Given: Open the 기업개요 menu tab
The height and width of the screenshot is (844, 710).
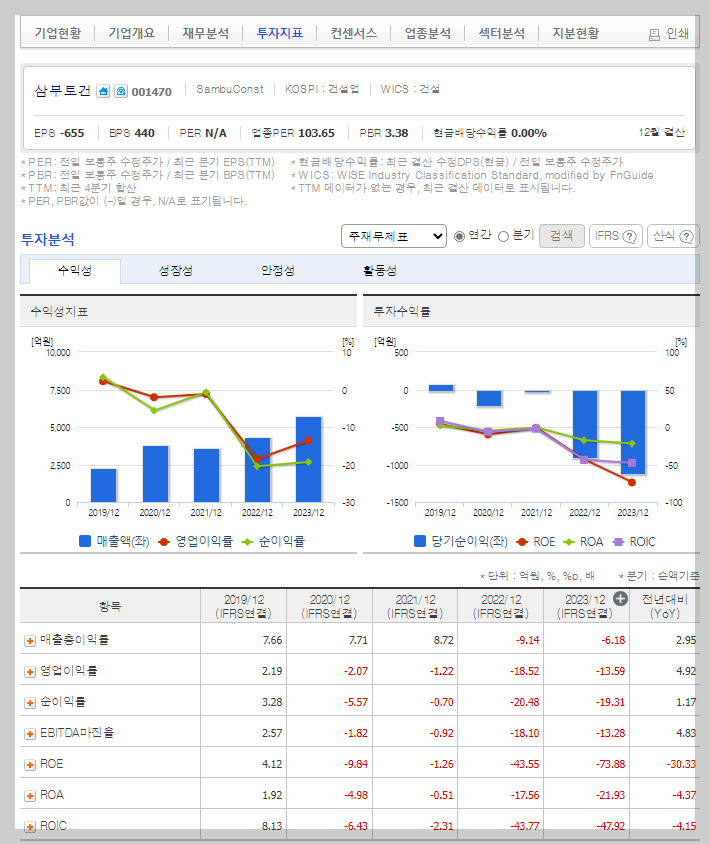Looking at the screenshot, I should [131, 33].
